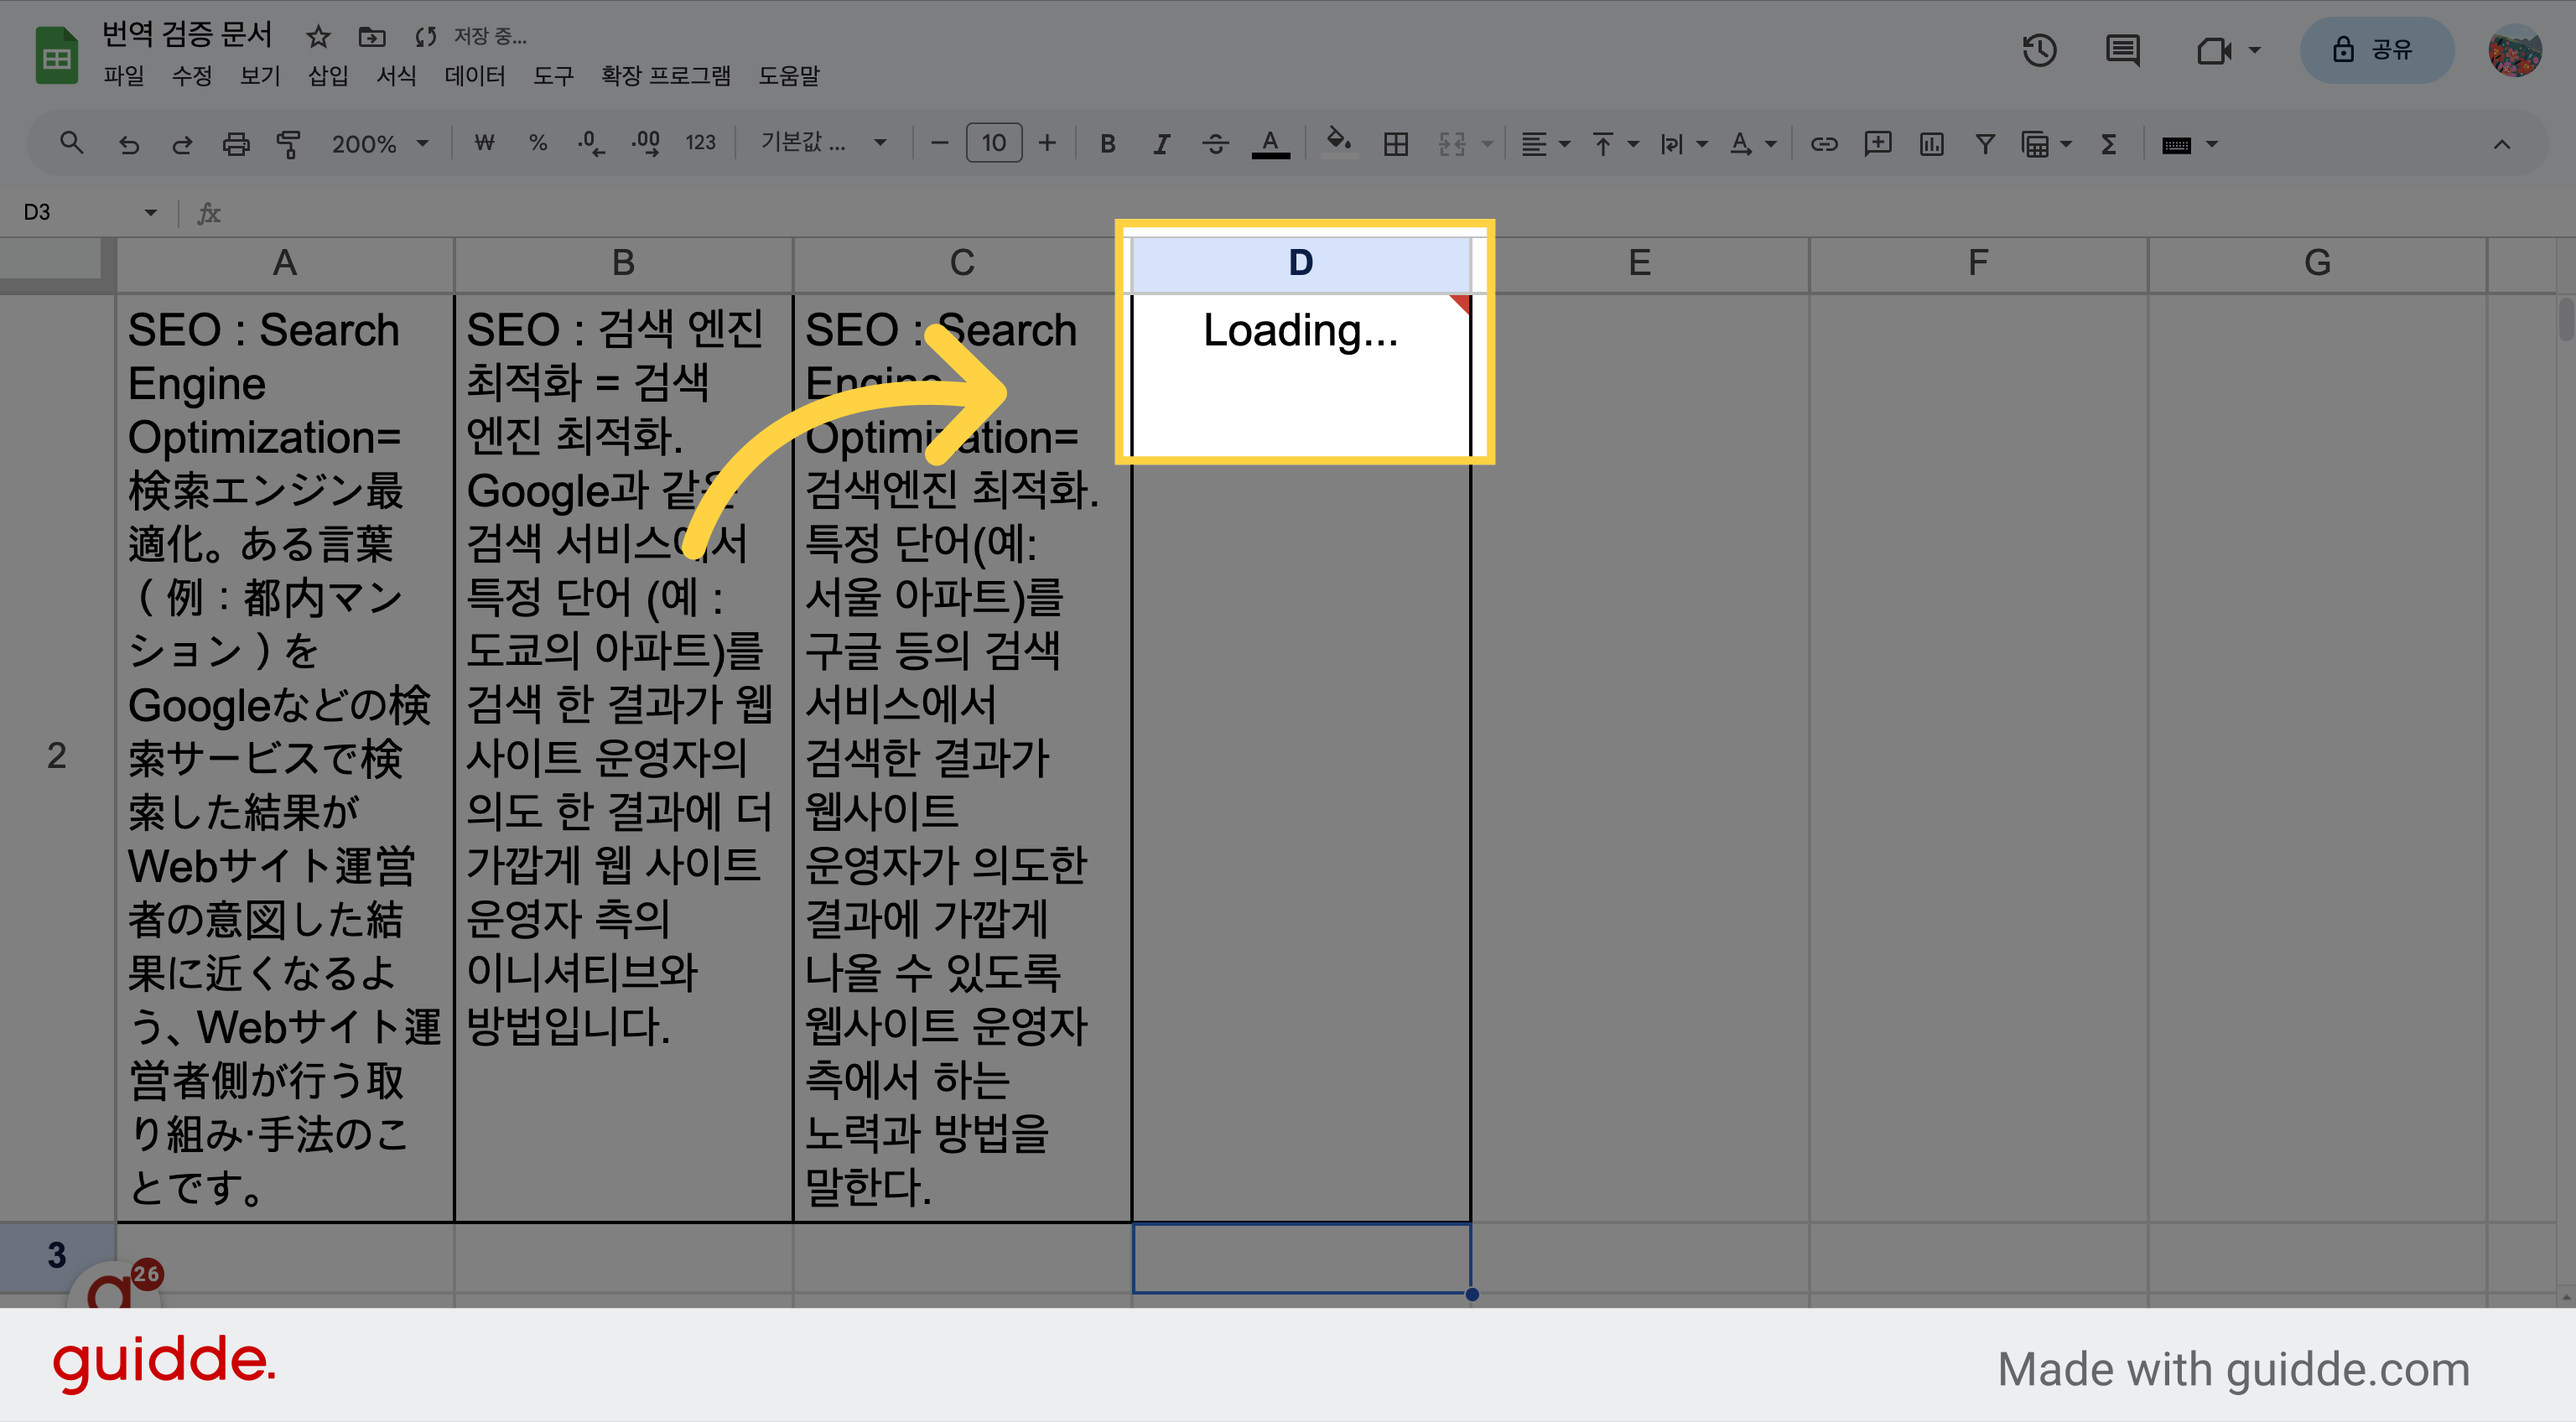The image size is (2576, 1422).
Task: Open the version history clock icon
Action: pyautogui.click(x=2039, y=50)
